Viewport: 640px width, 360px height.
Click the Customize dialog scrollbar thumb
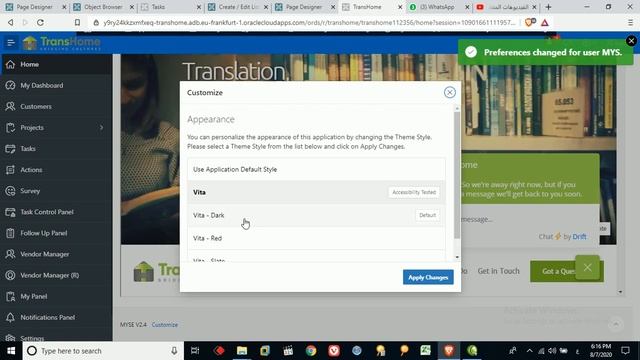[x=457, y=175]
